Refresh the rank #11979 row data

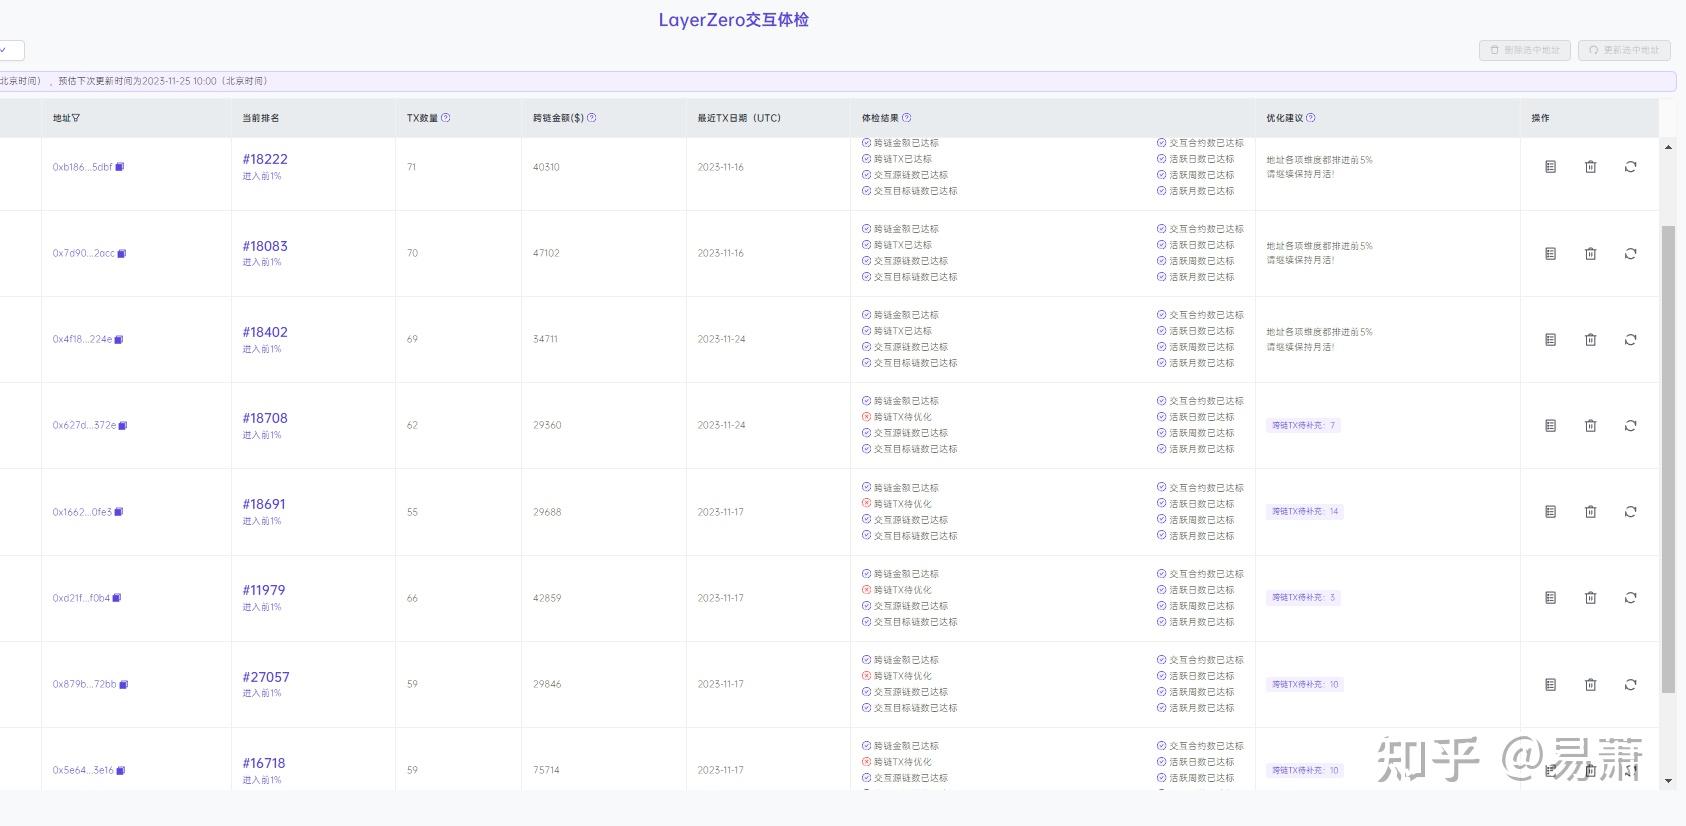[x=1631, y=598]
